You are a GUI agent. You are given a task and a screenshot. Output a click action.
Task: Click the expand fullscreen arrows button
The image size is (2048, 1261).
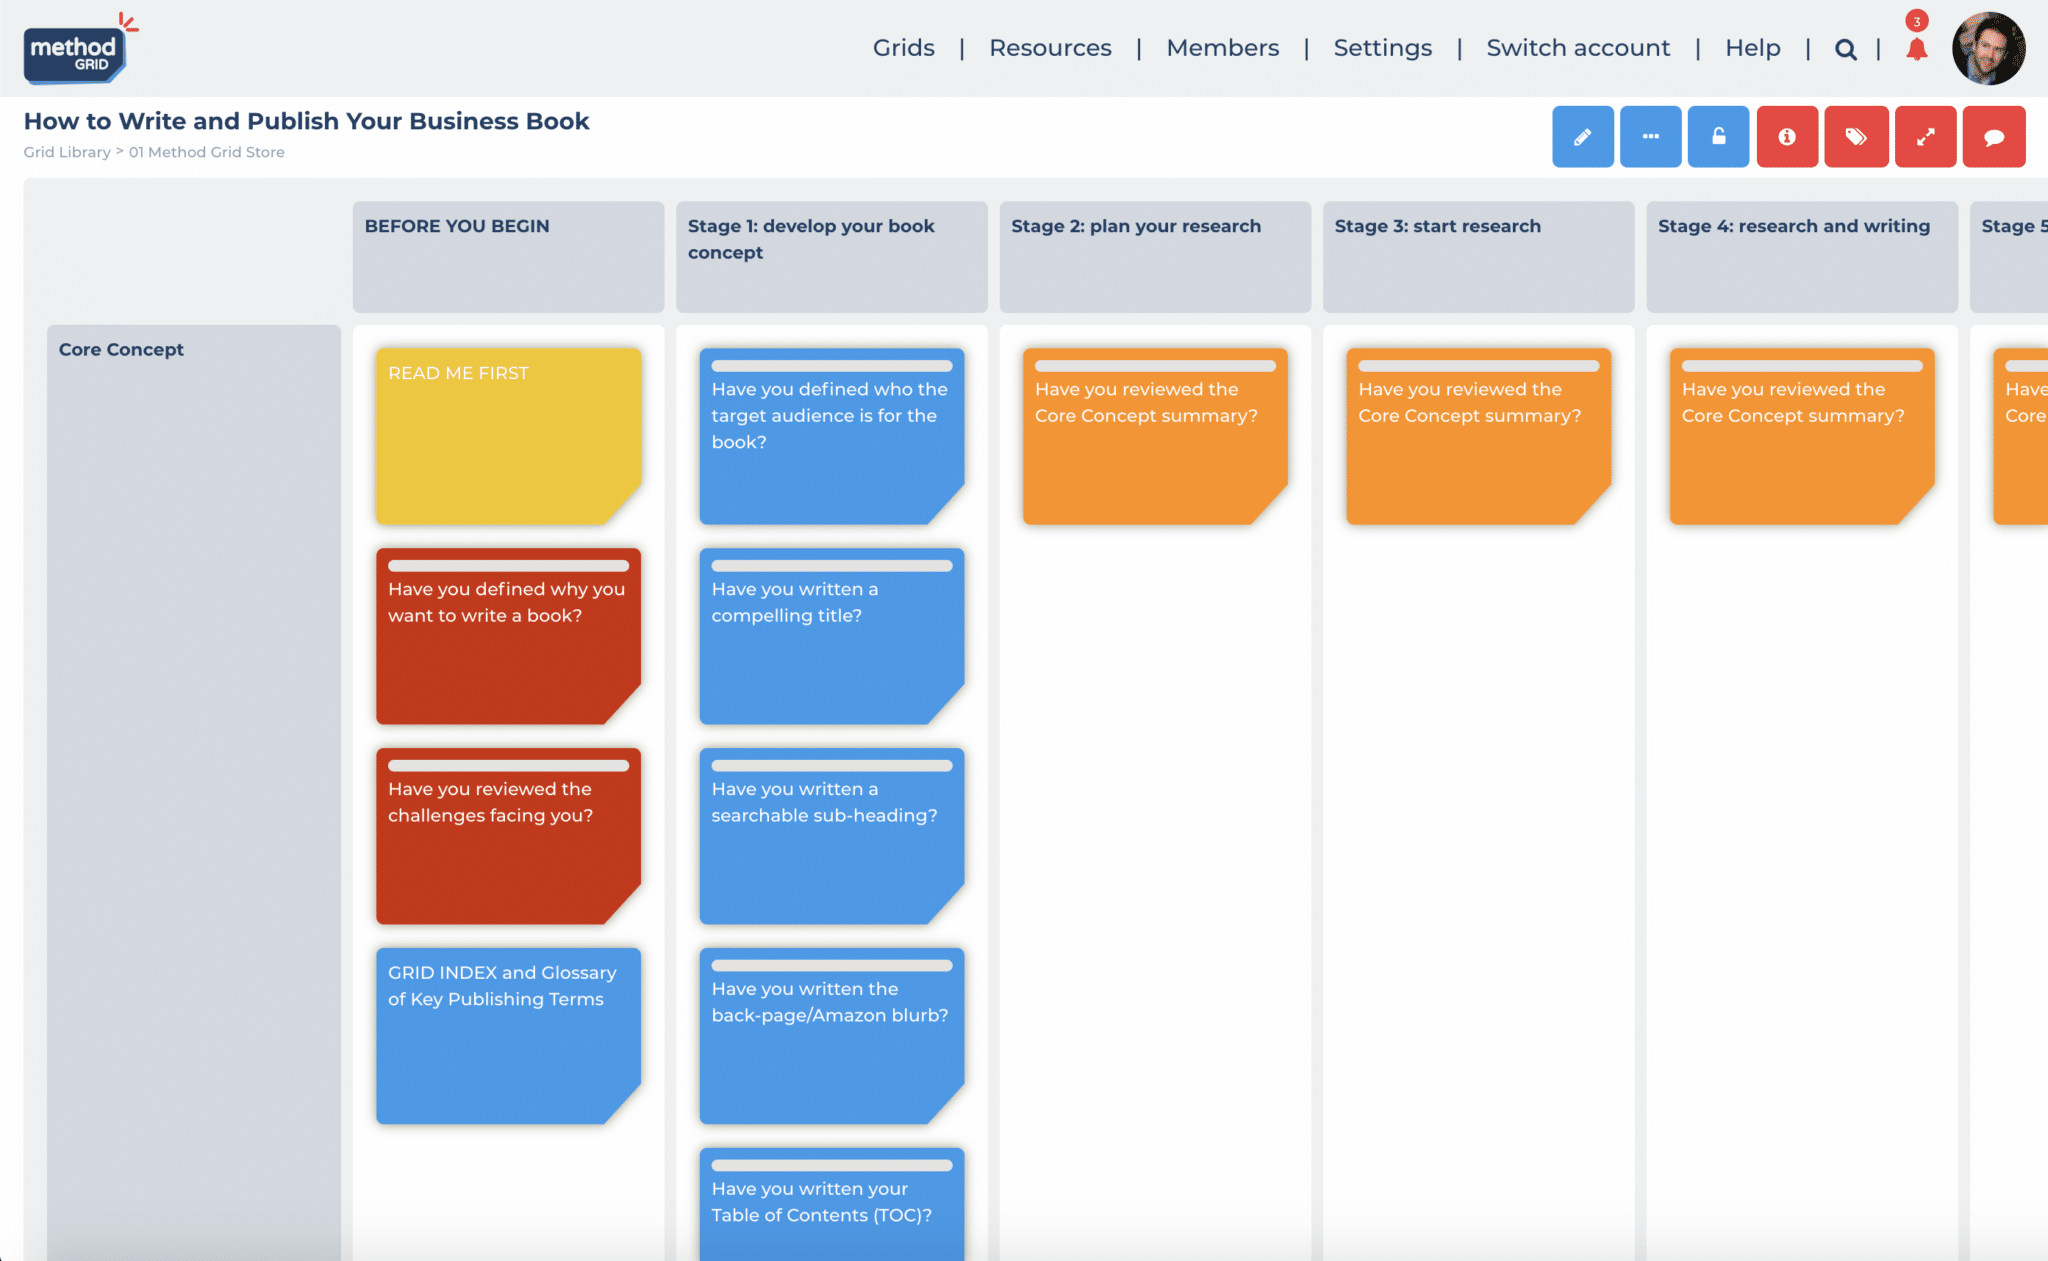click(1925, 137)
